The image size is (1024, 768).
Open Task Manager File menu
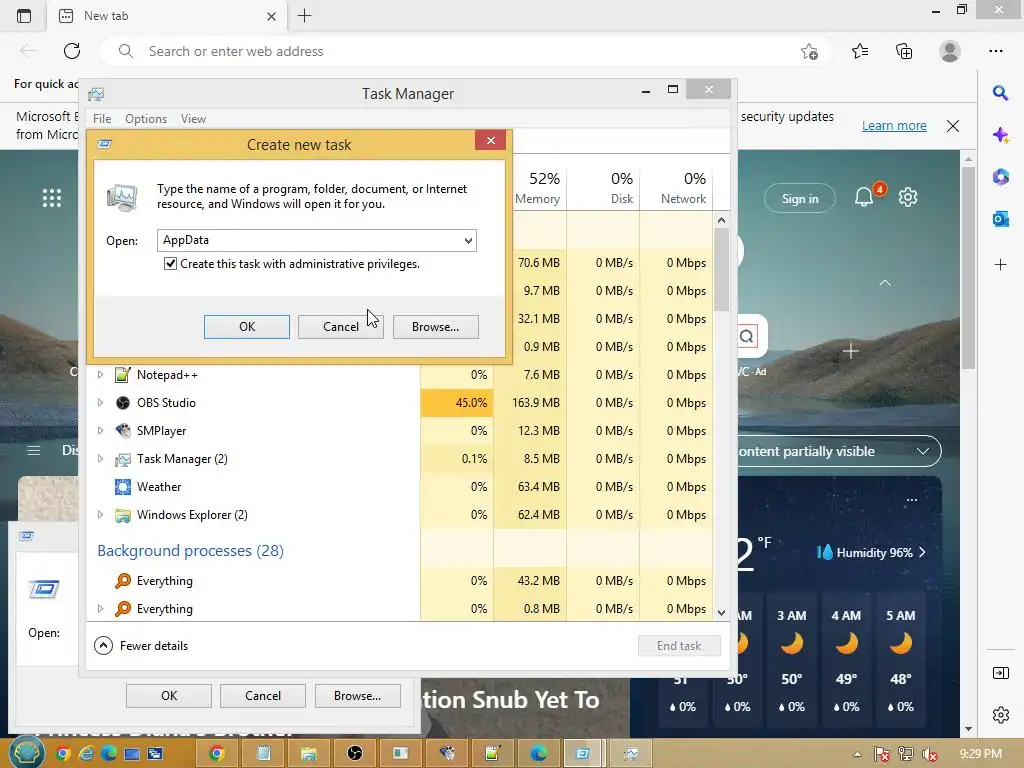tap(102, 119)
